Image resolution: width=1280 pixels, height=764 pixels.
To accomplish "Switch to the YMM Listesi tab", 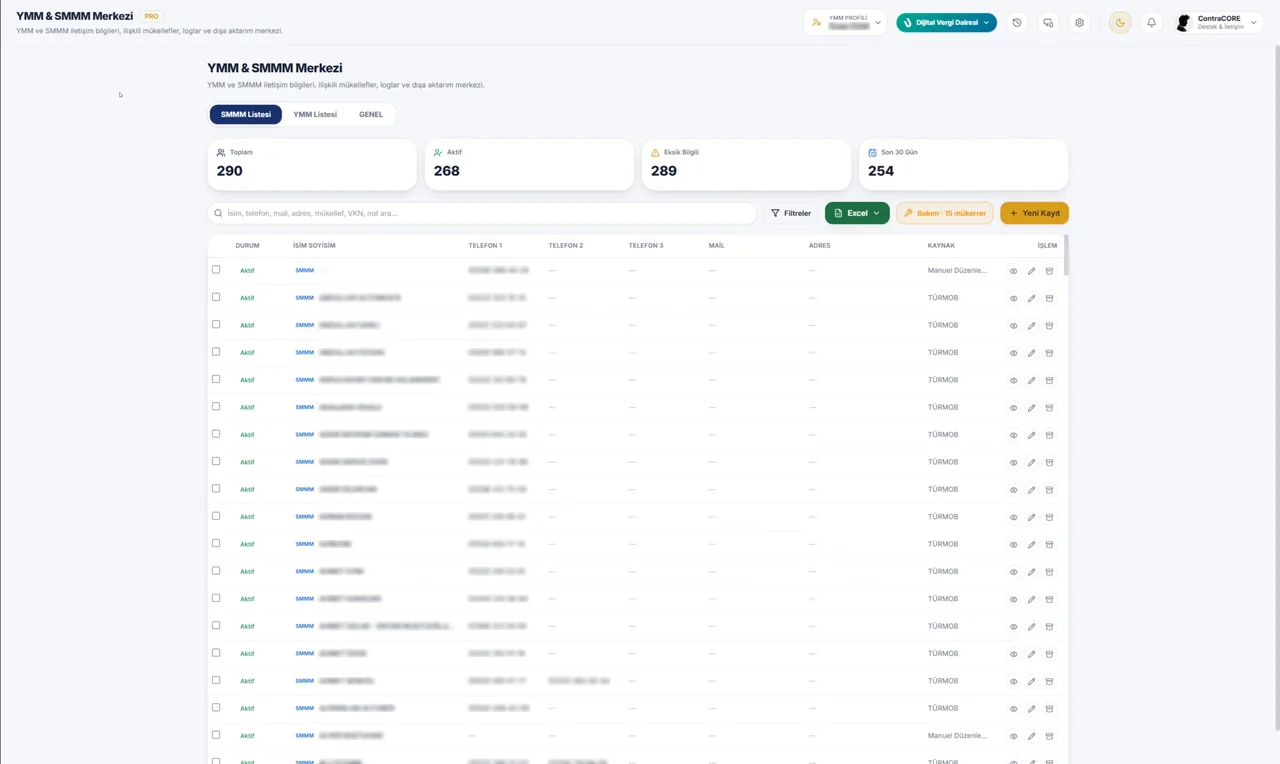I will click(x=315, y=114).
